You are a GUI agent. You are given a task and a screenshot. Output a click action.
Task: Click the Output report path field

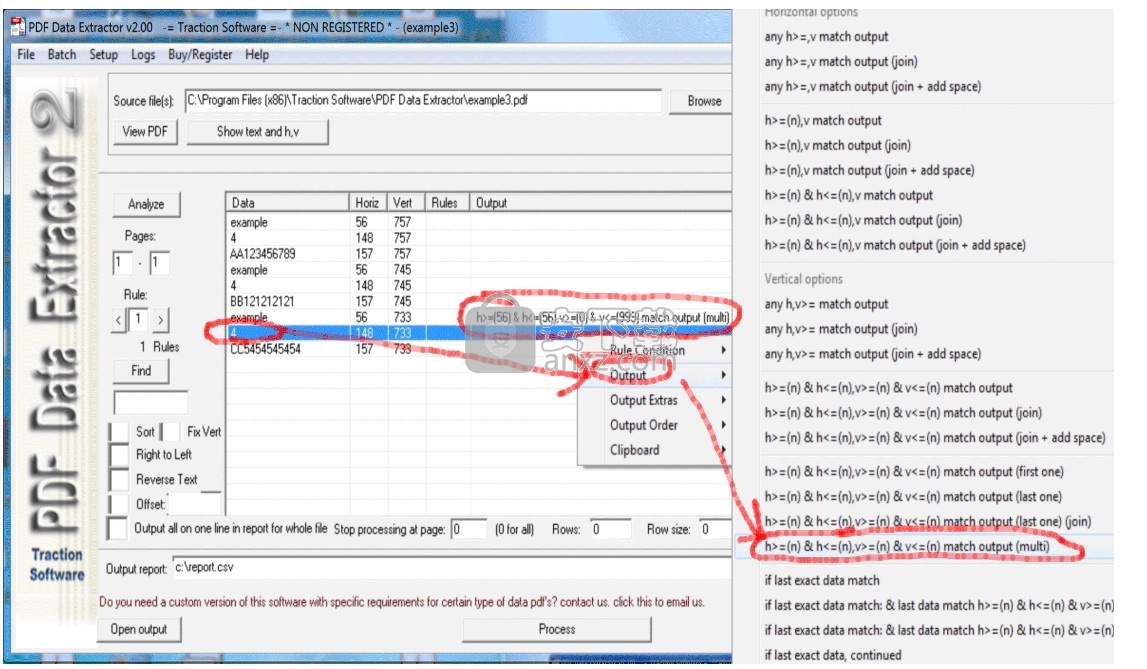(x=451, y=567)
